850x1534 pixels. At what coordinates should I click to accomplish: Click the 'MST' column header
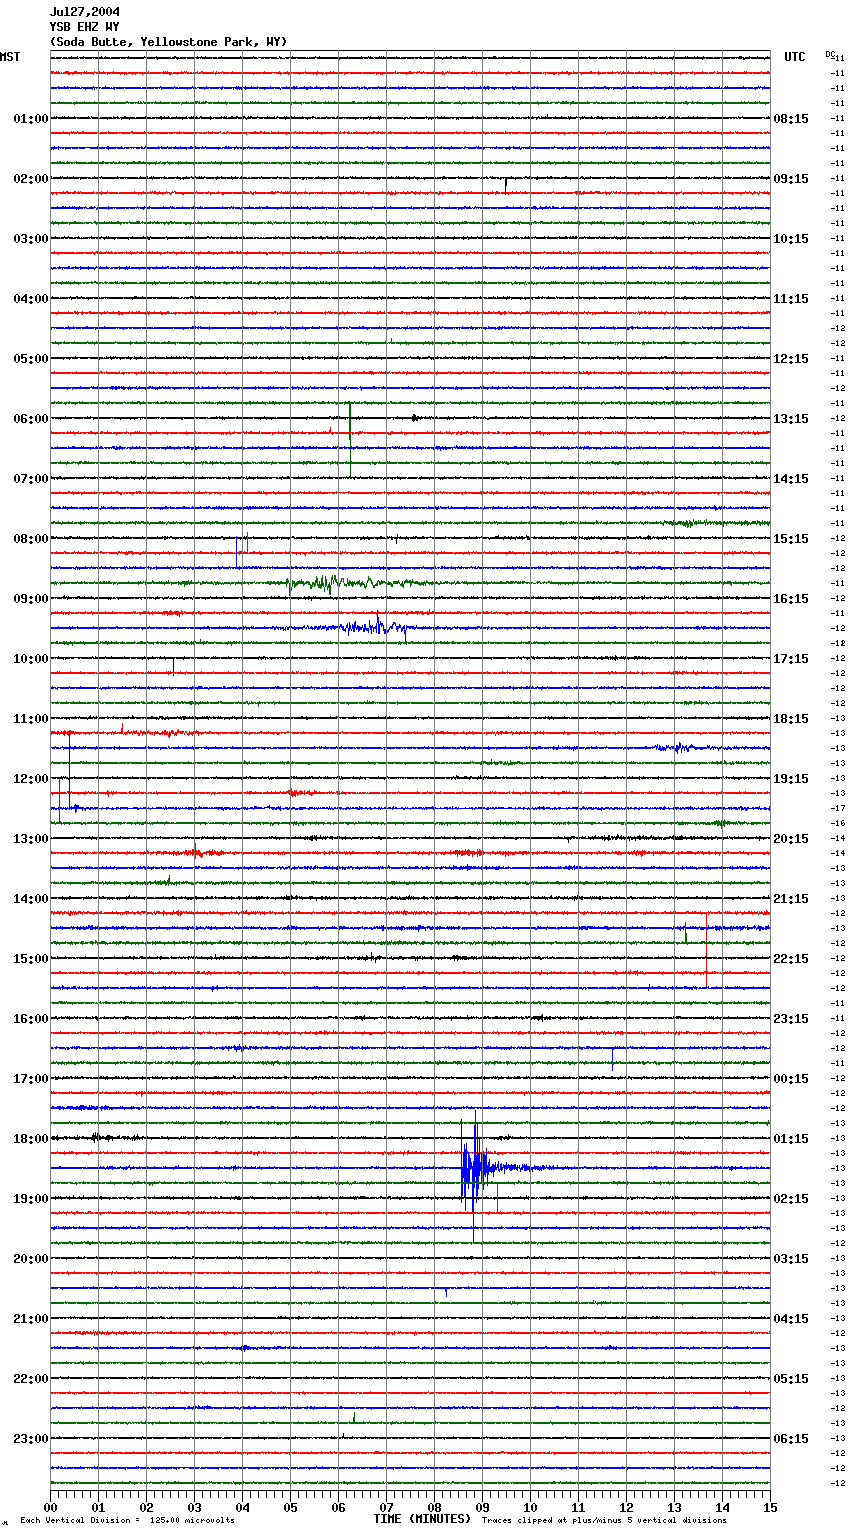pyautogui.click(x=10, y=57)
